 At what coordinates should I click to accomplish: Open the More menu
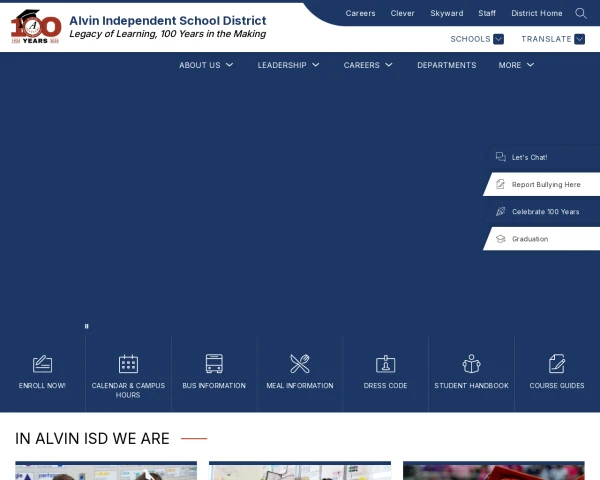pyautogui.click(x=509, y=65)
